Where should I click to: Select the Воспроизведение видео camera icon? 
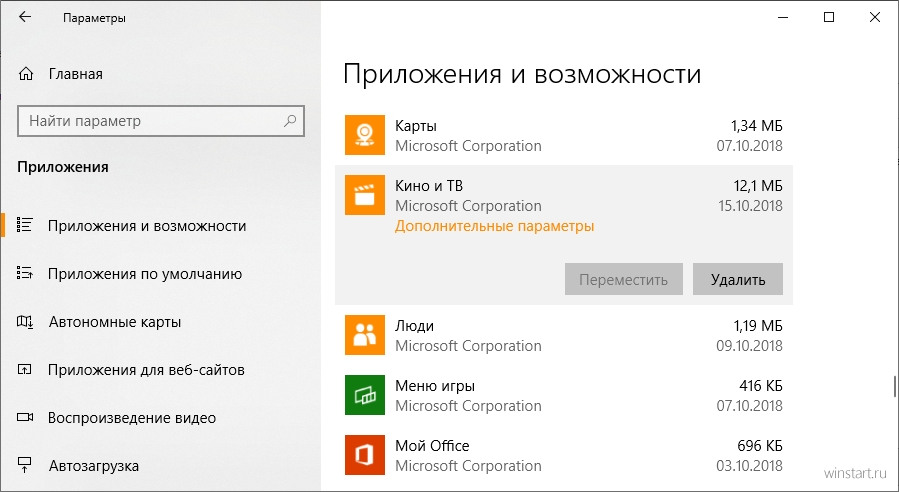[x=25, y=417]
